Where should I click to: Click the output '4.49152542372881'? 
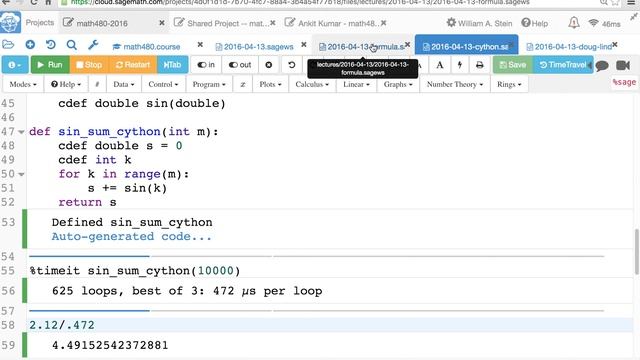point(110,345)
